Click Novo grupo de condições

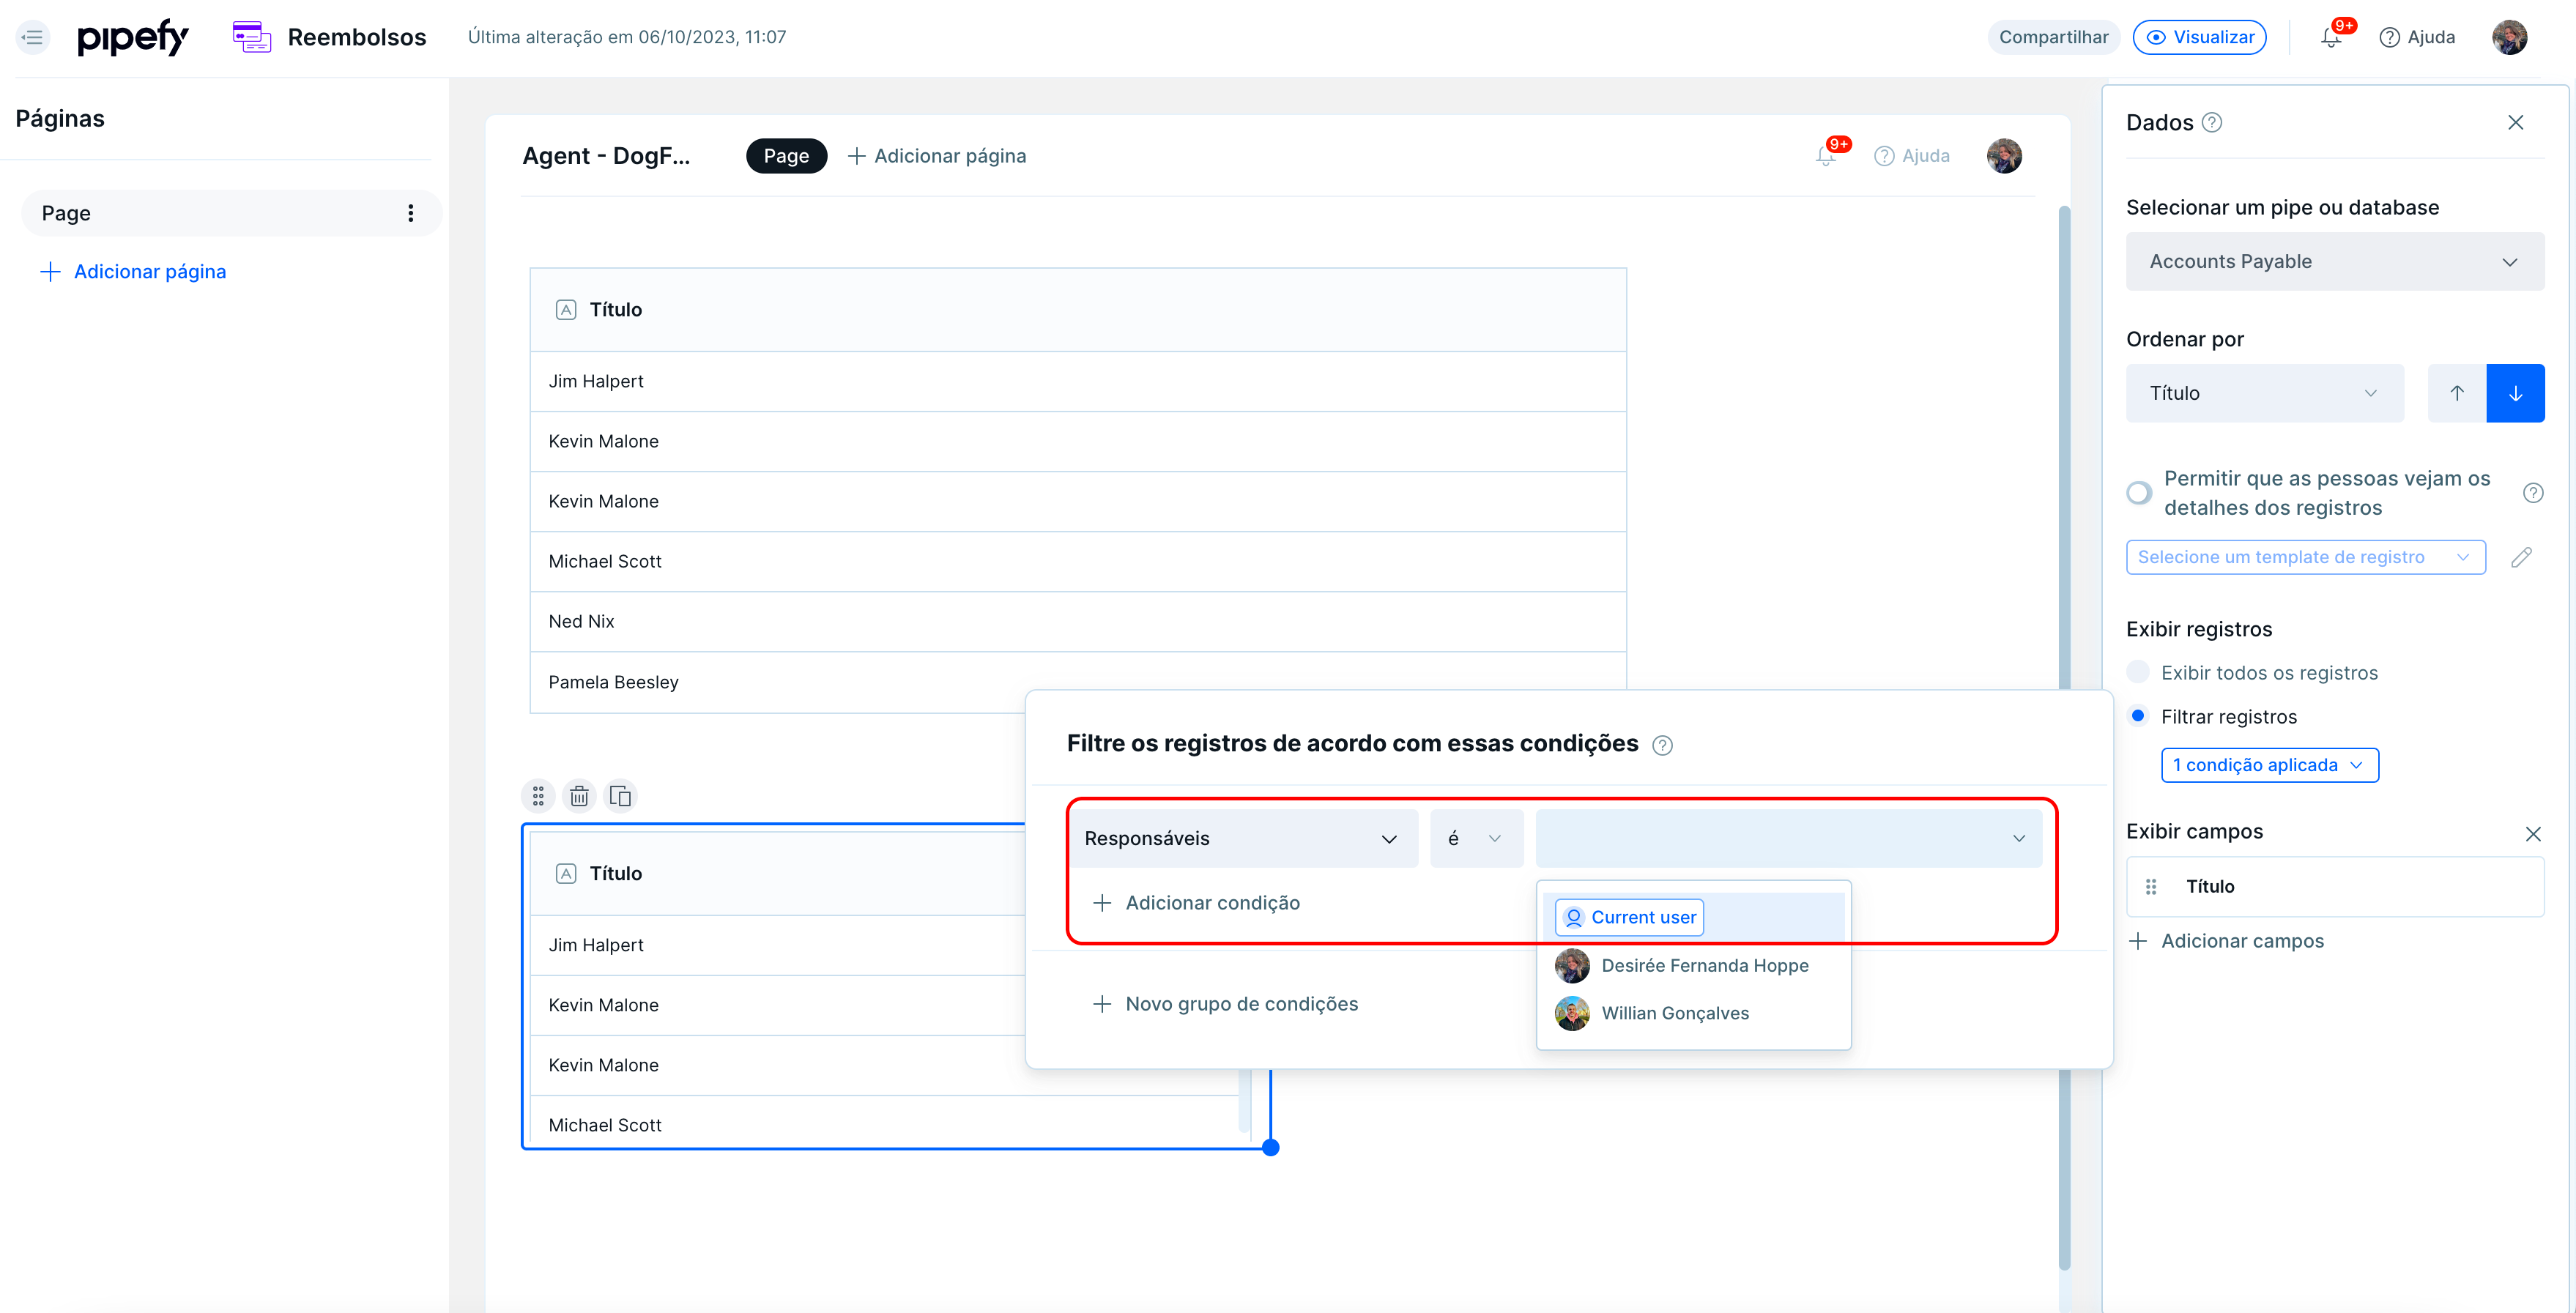[1225, 1003]
